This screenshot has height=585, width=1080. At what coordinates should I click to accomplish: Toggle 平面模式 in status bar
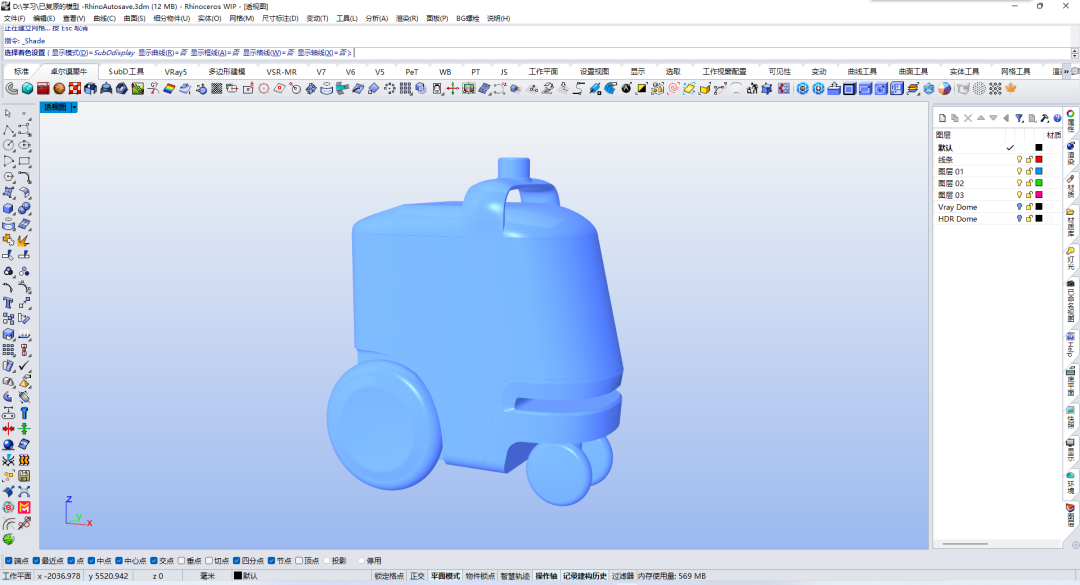click(445, 576)
